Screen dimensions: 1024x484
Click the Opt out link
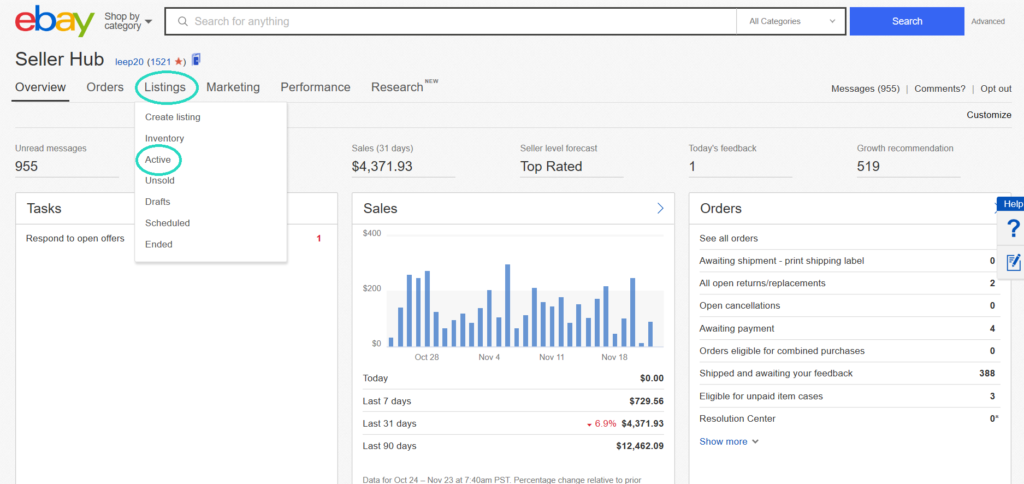tap(996, 88)
